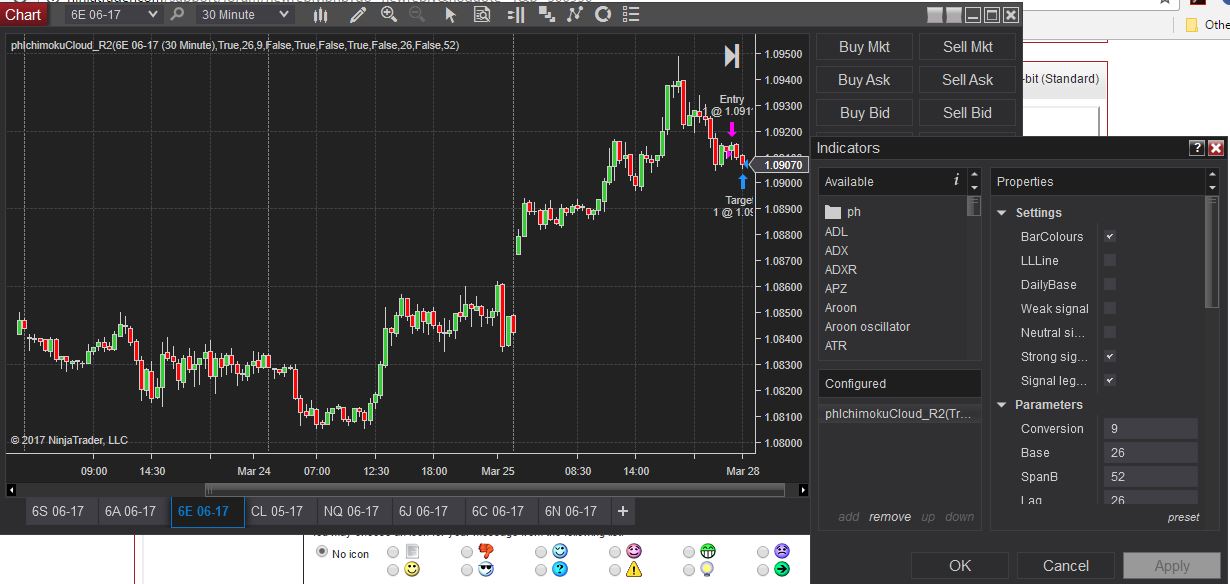
Task: Select the warning triangle icon radio button
Action: [616, 569]
